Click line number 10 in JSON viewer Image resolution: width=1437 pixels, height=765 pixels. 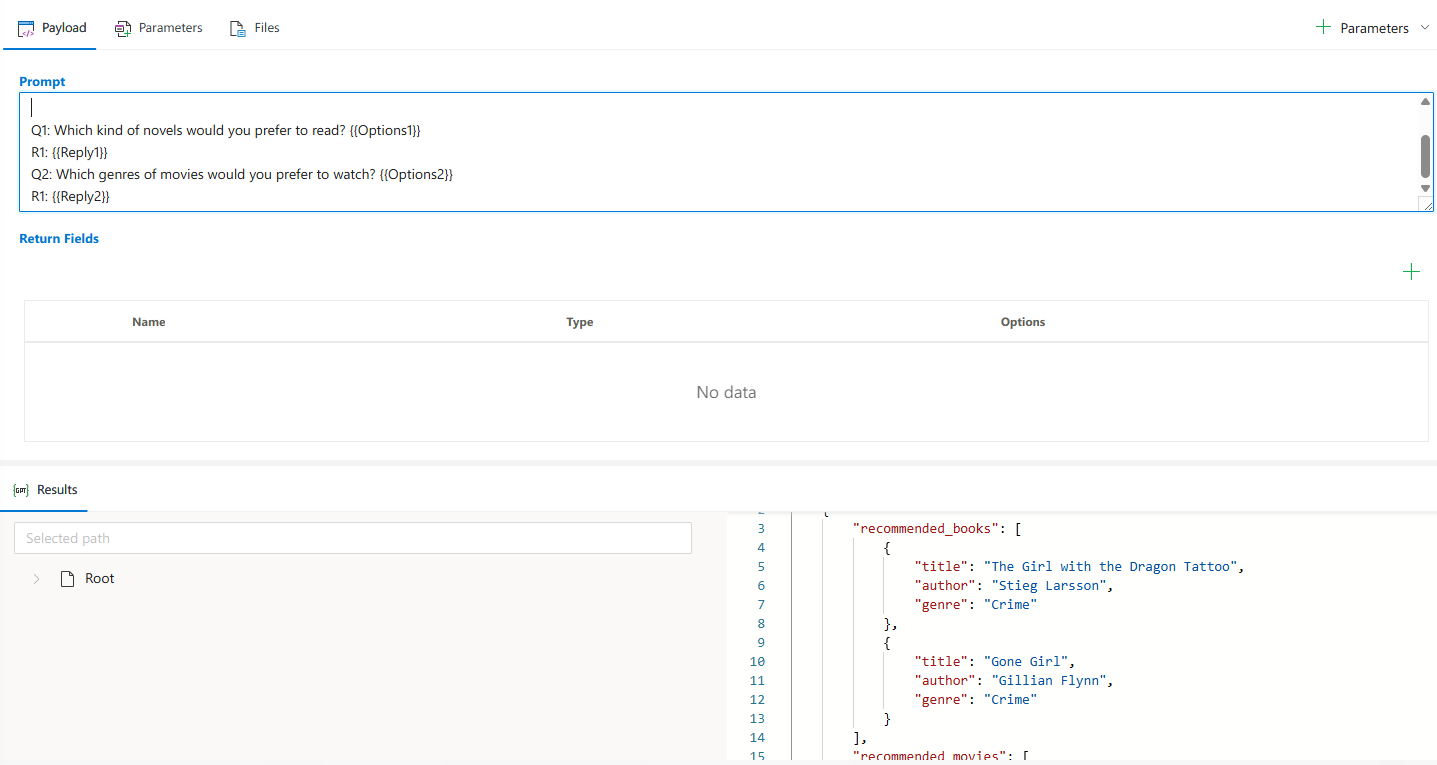[756, 662]
